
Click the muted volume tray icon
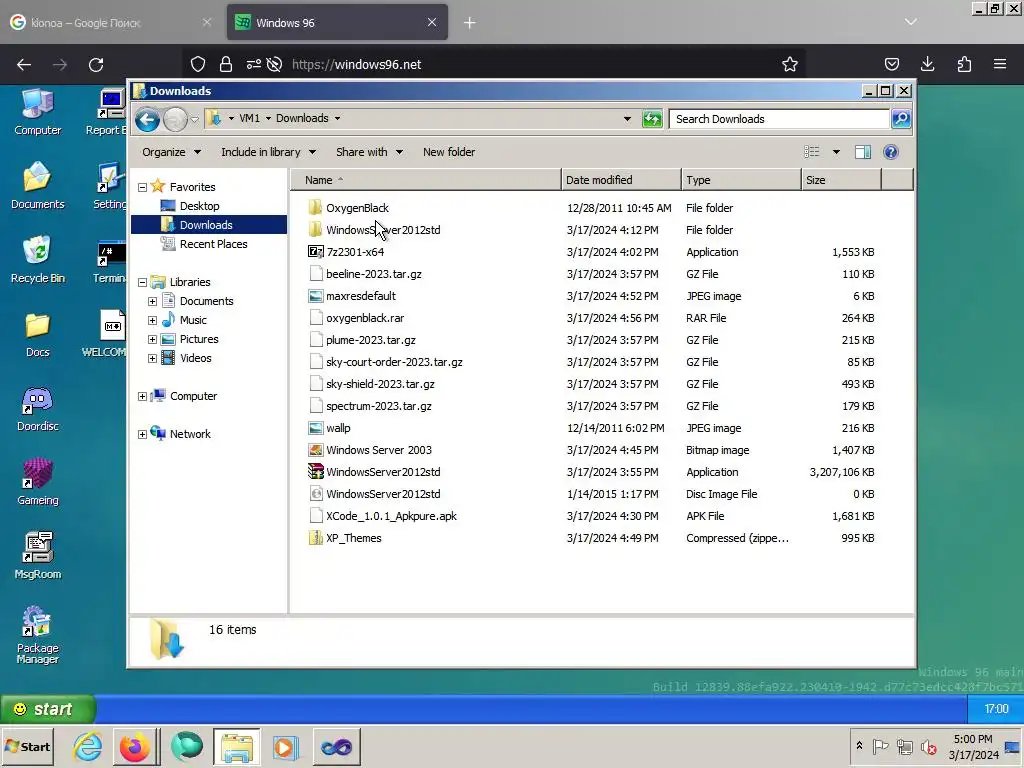coord(929,746)
